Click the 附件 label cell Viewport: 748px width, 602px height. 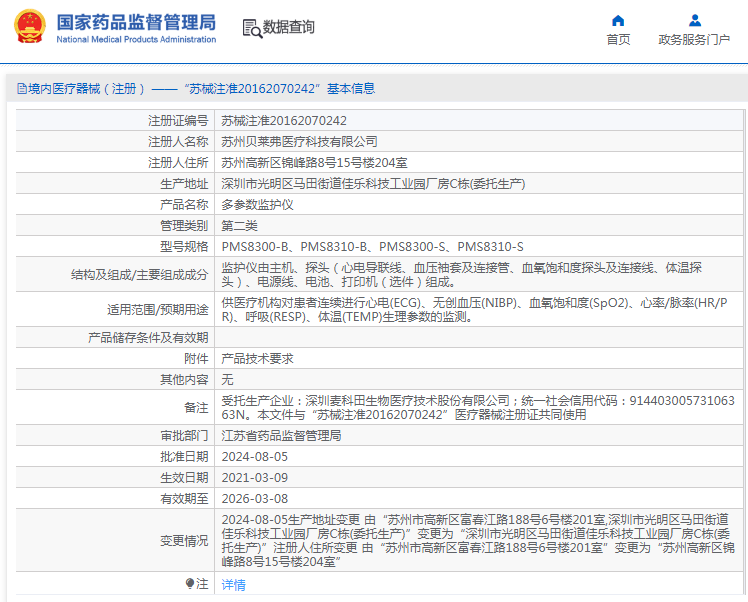click(x=115, y=359)
